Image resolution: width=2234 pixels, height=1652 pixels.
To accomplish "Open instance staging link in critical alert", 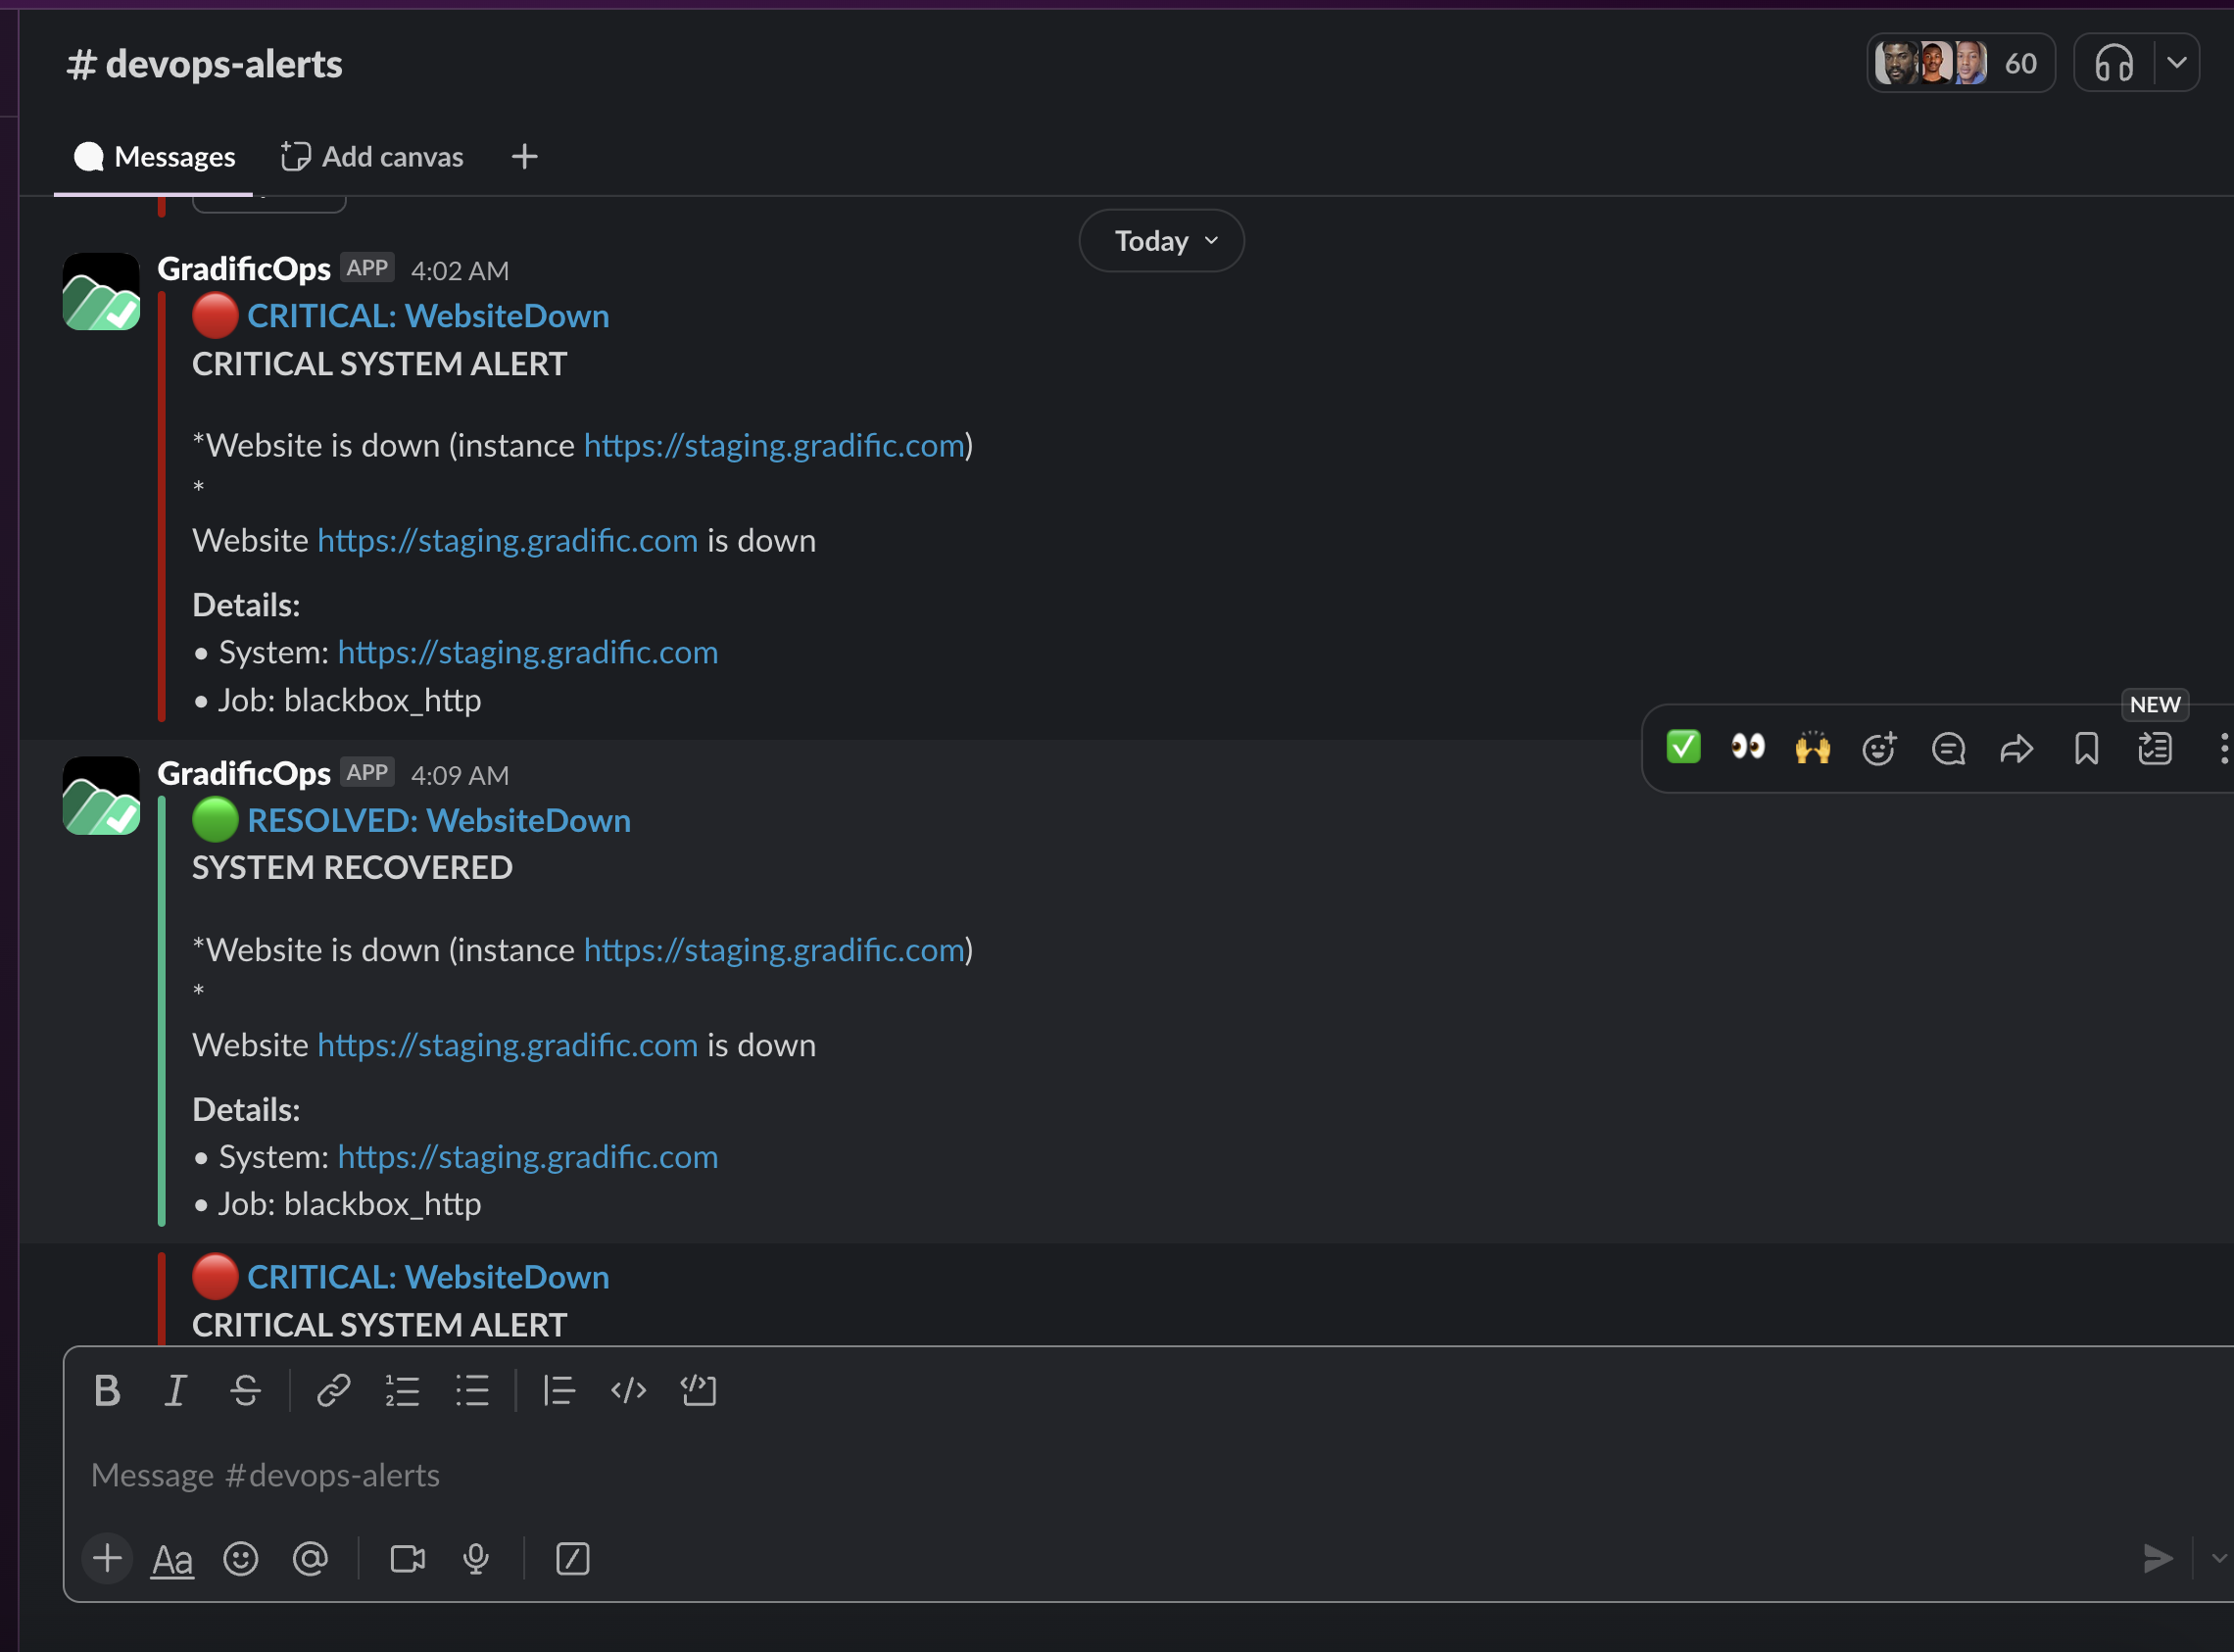I will tap(774, 445).
